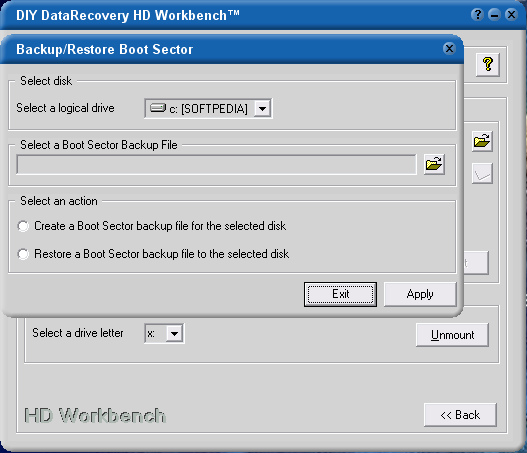Minimize the HD Workbench main window
Image resolution: width=527 pixels, height=453 pixels.
pos(494,15)
